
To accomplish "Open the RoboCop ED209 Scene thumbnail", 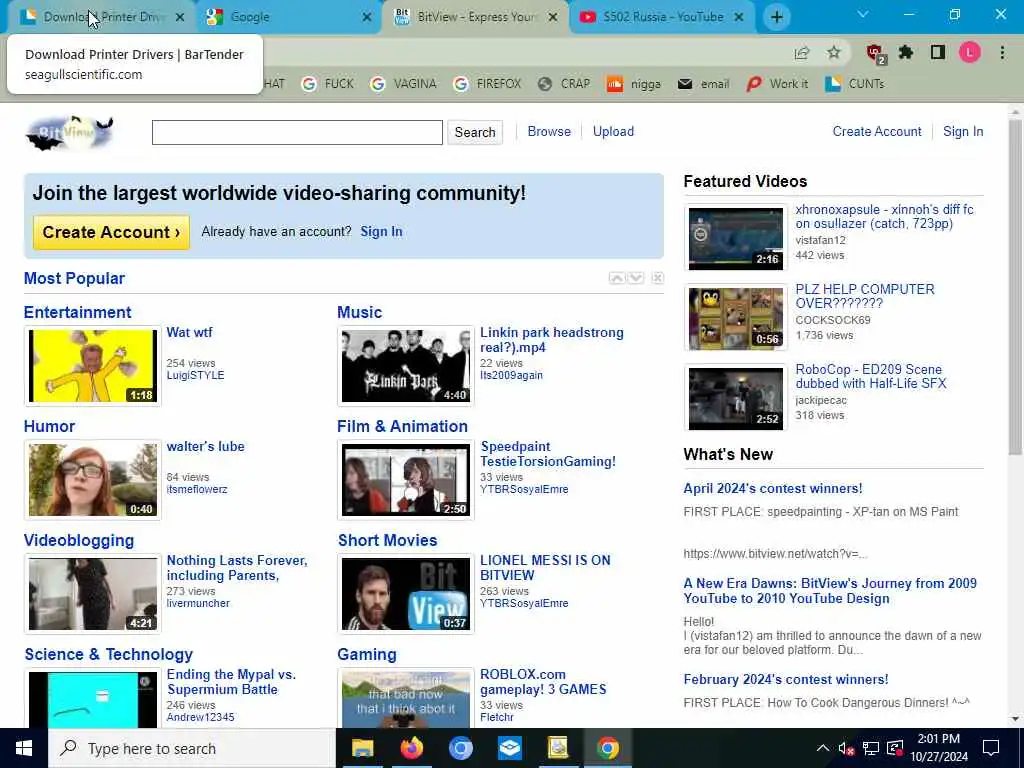I will (x=735, y=398).
